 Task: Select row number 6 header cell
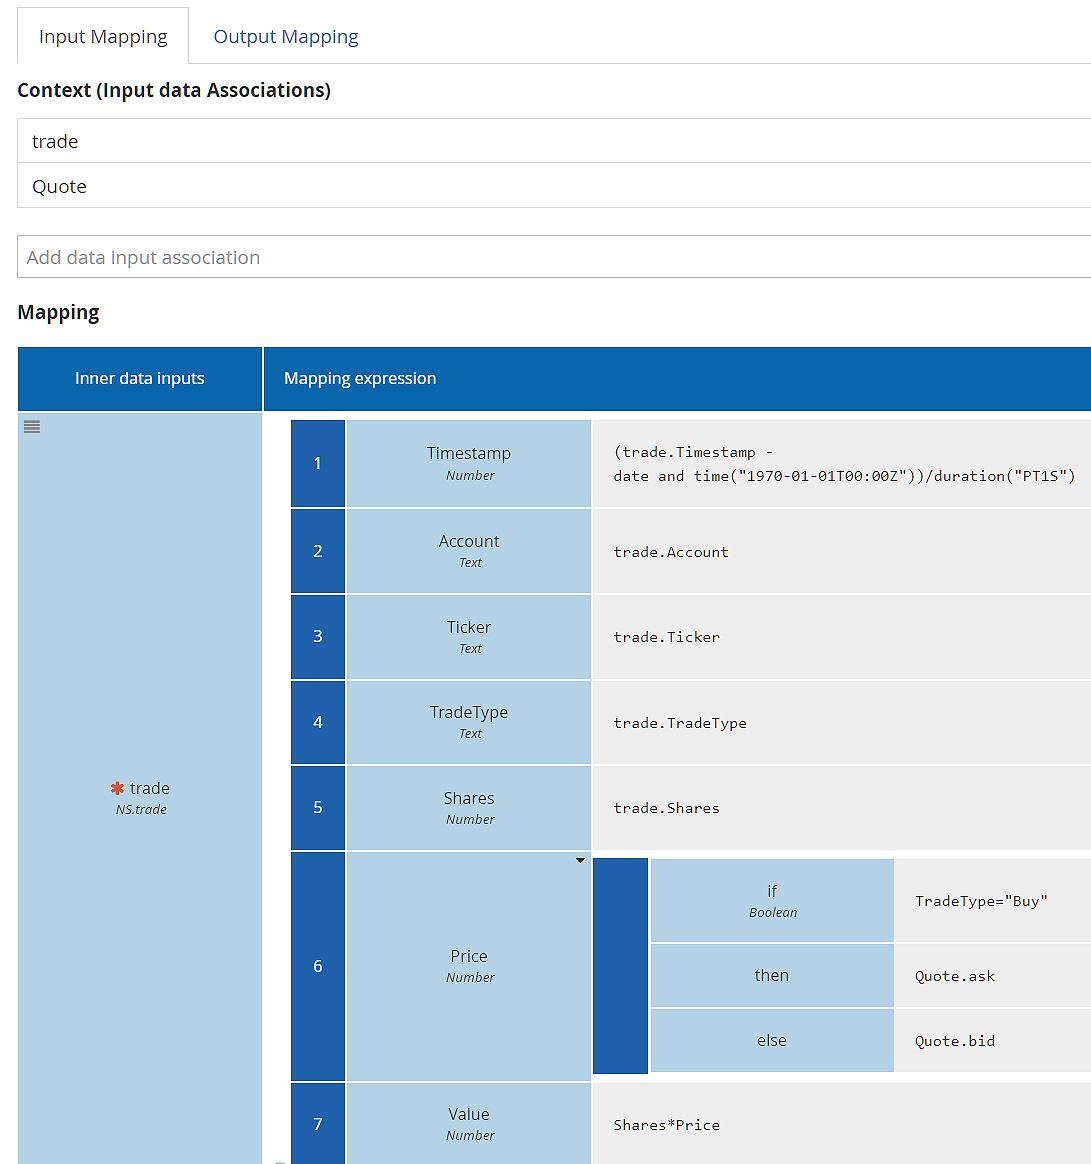pos(318,966)
